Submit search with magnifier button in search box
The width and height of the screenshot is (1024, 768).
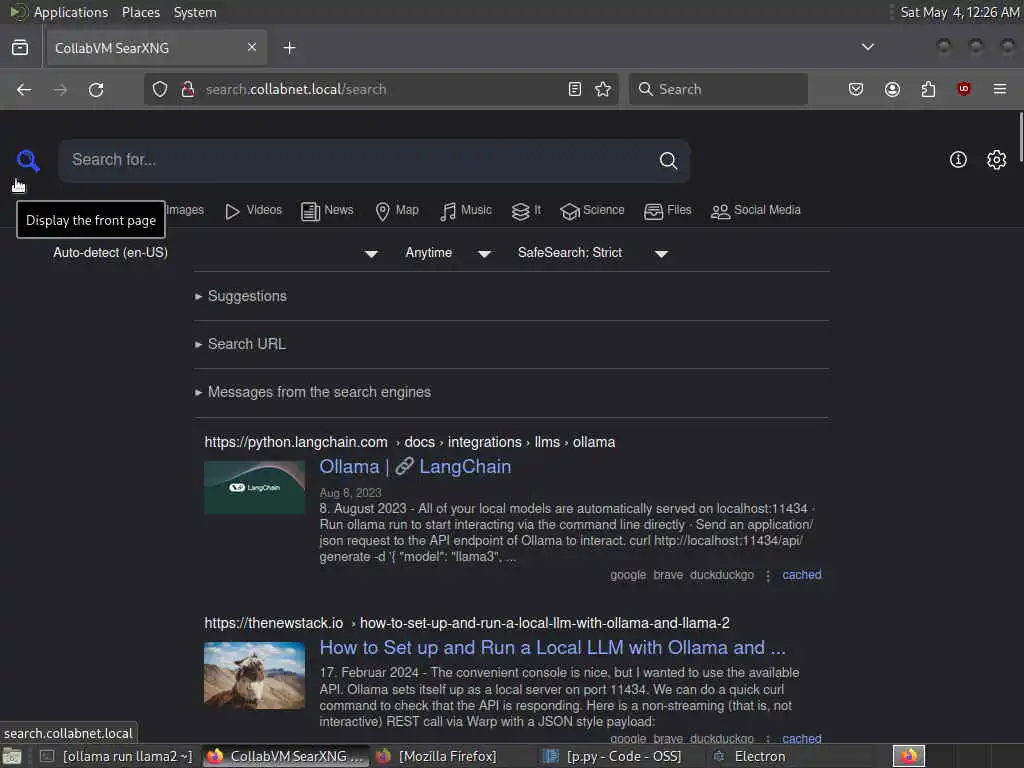[667, 161]
